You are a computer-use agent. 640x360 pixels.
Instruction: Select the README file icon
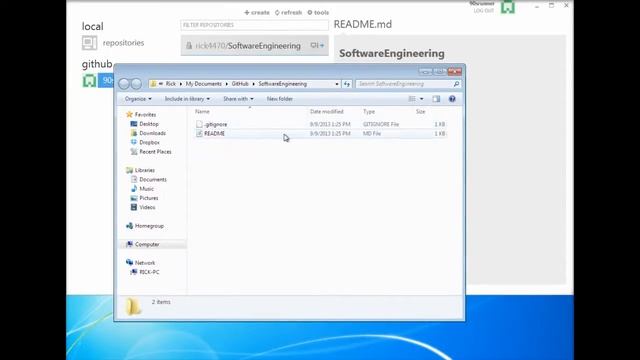click(199, 133)
